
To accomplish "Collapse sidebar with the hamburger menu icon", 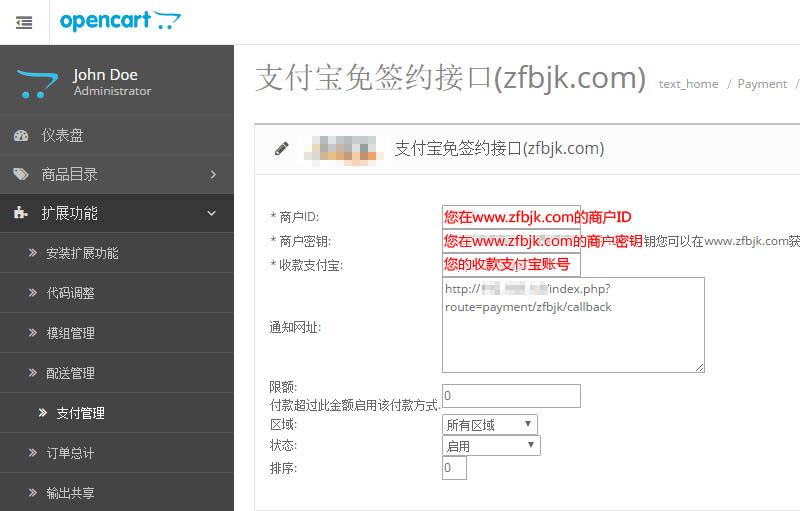I will click(24, 22).
